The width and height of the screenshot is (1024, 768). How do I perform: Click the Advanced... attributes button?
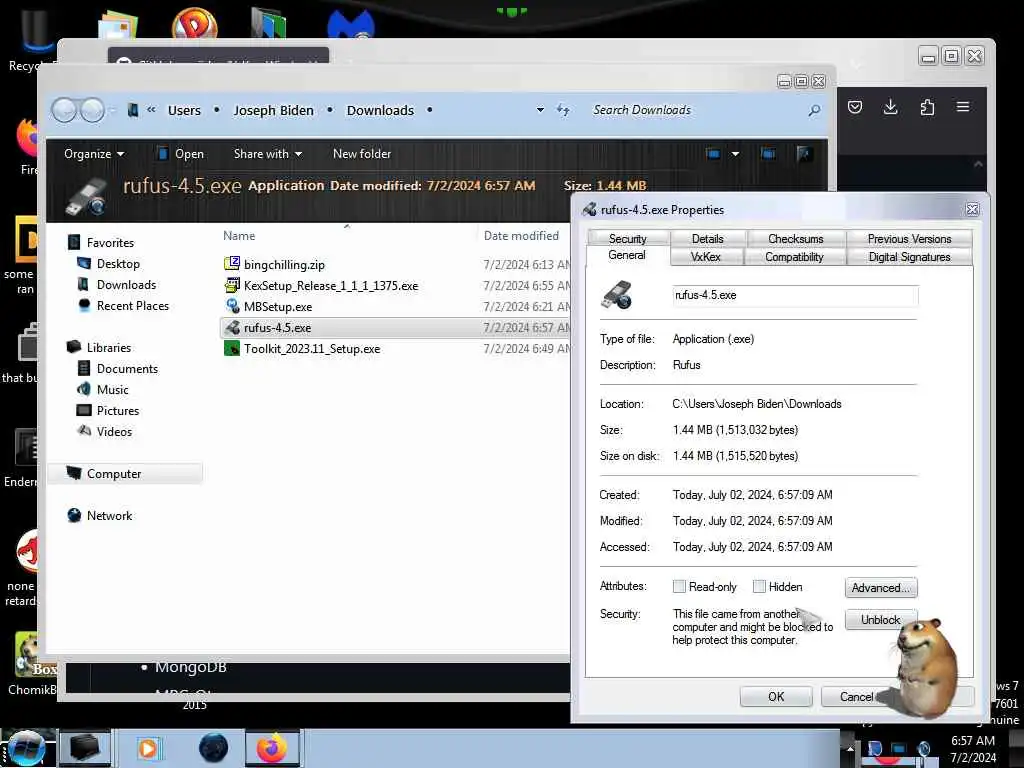(881, 588)
